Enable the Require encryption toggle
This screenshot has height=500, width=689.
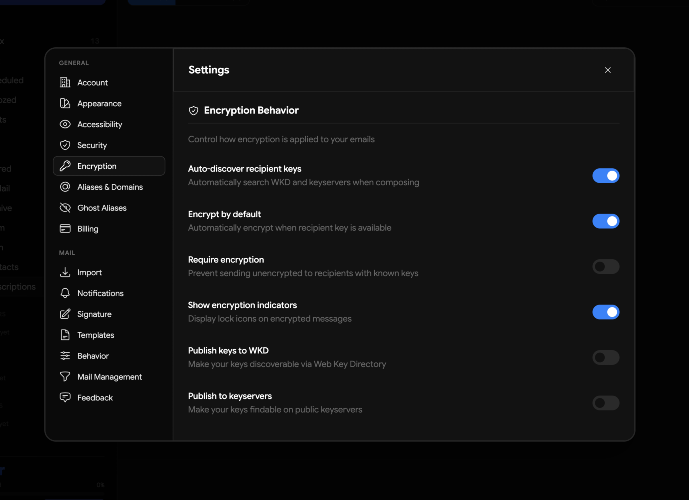point(605,267)
